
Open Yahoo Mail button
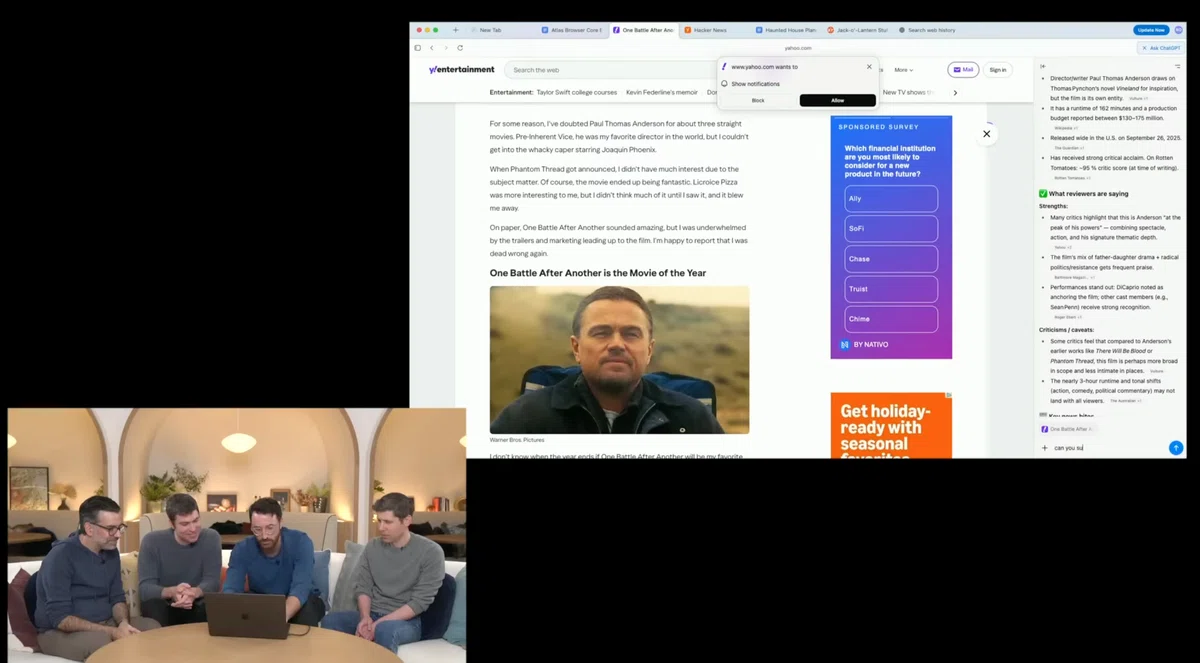pyautogui.click(x=963, y=70)
